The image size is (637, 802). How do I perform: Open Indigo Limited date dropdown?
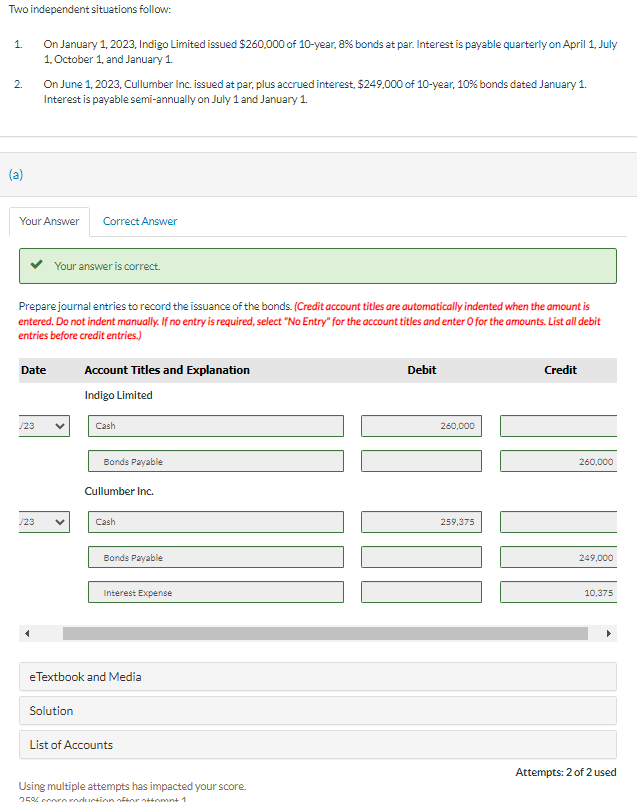tap(44, 426)
